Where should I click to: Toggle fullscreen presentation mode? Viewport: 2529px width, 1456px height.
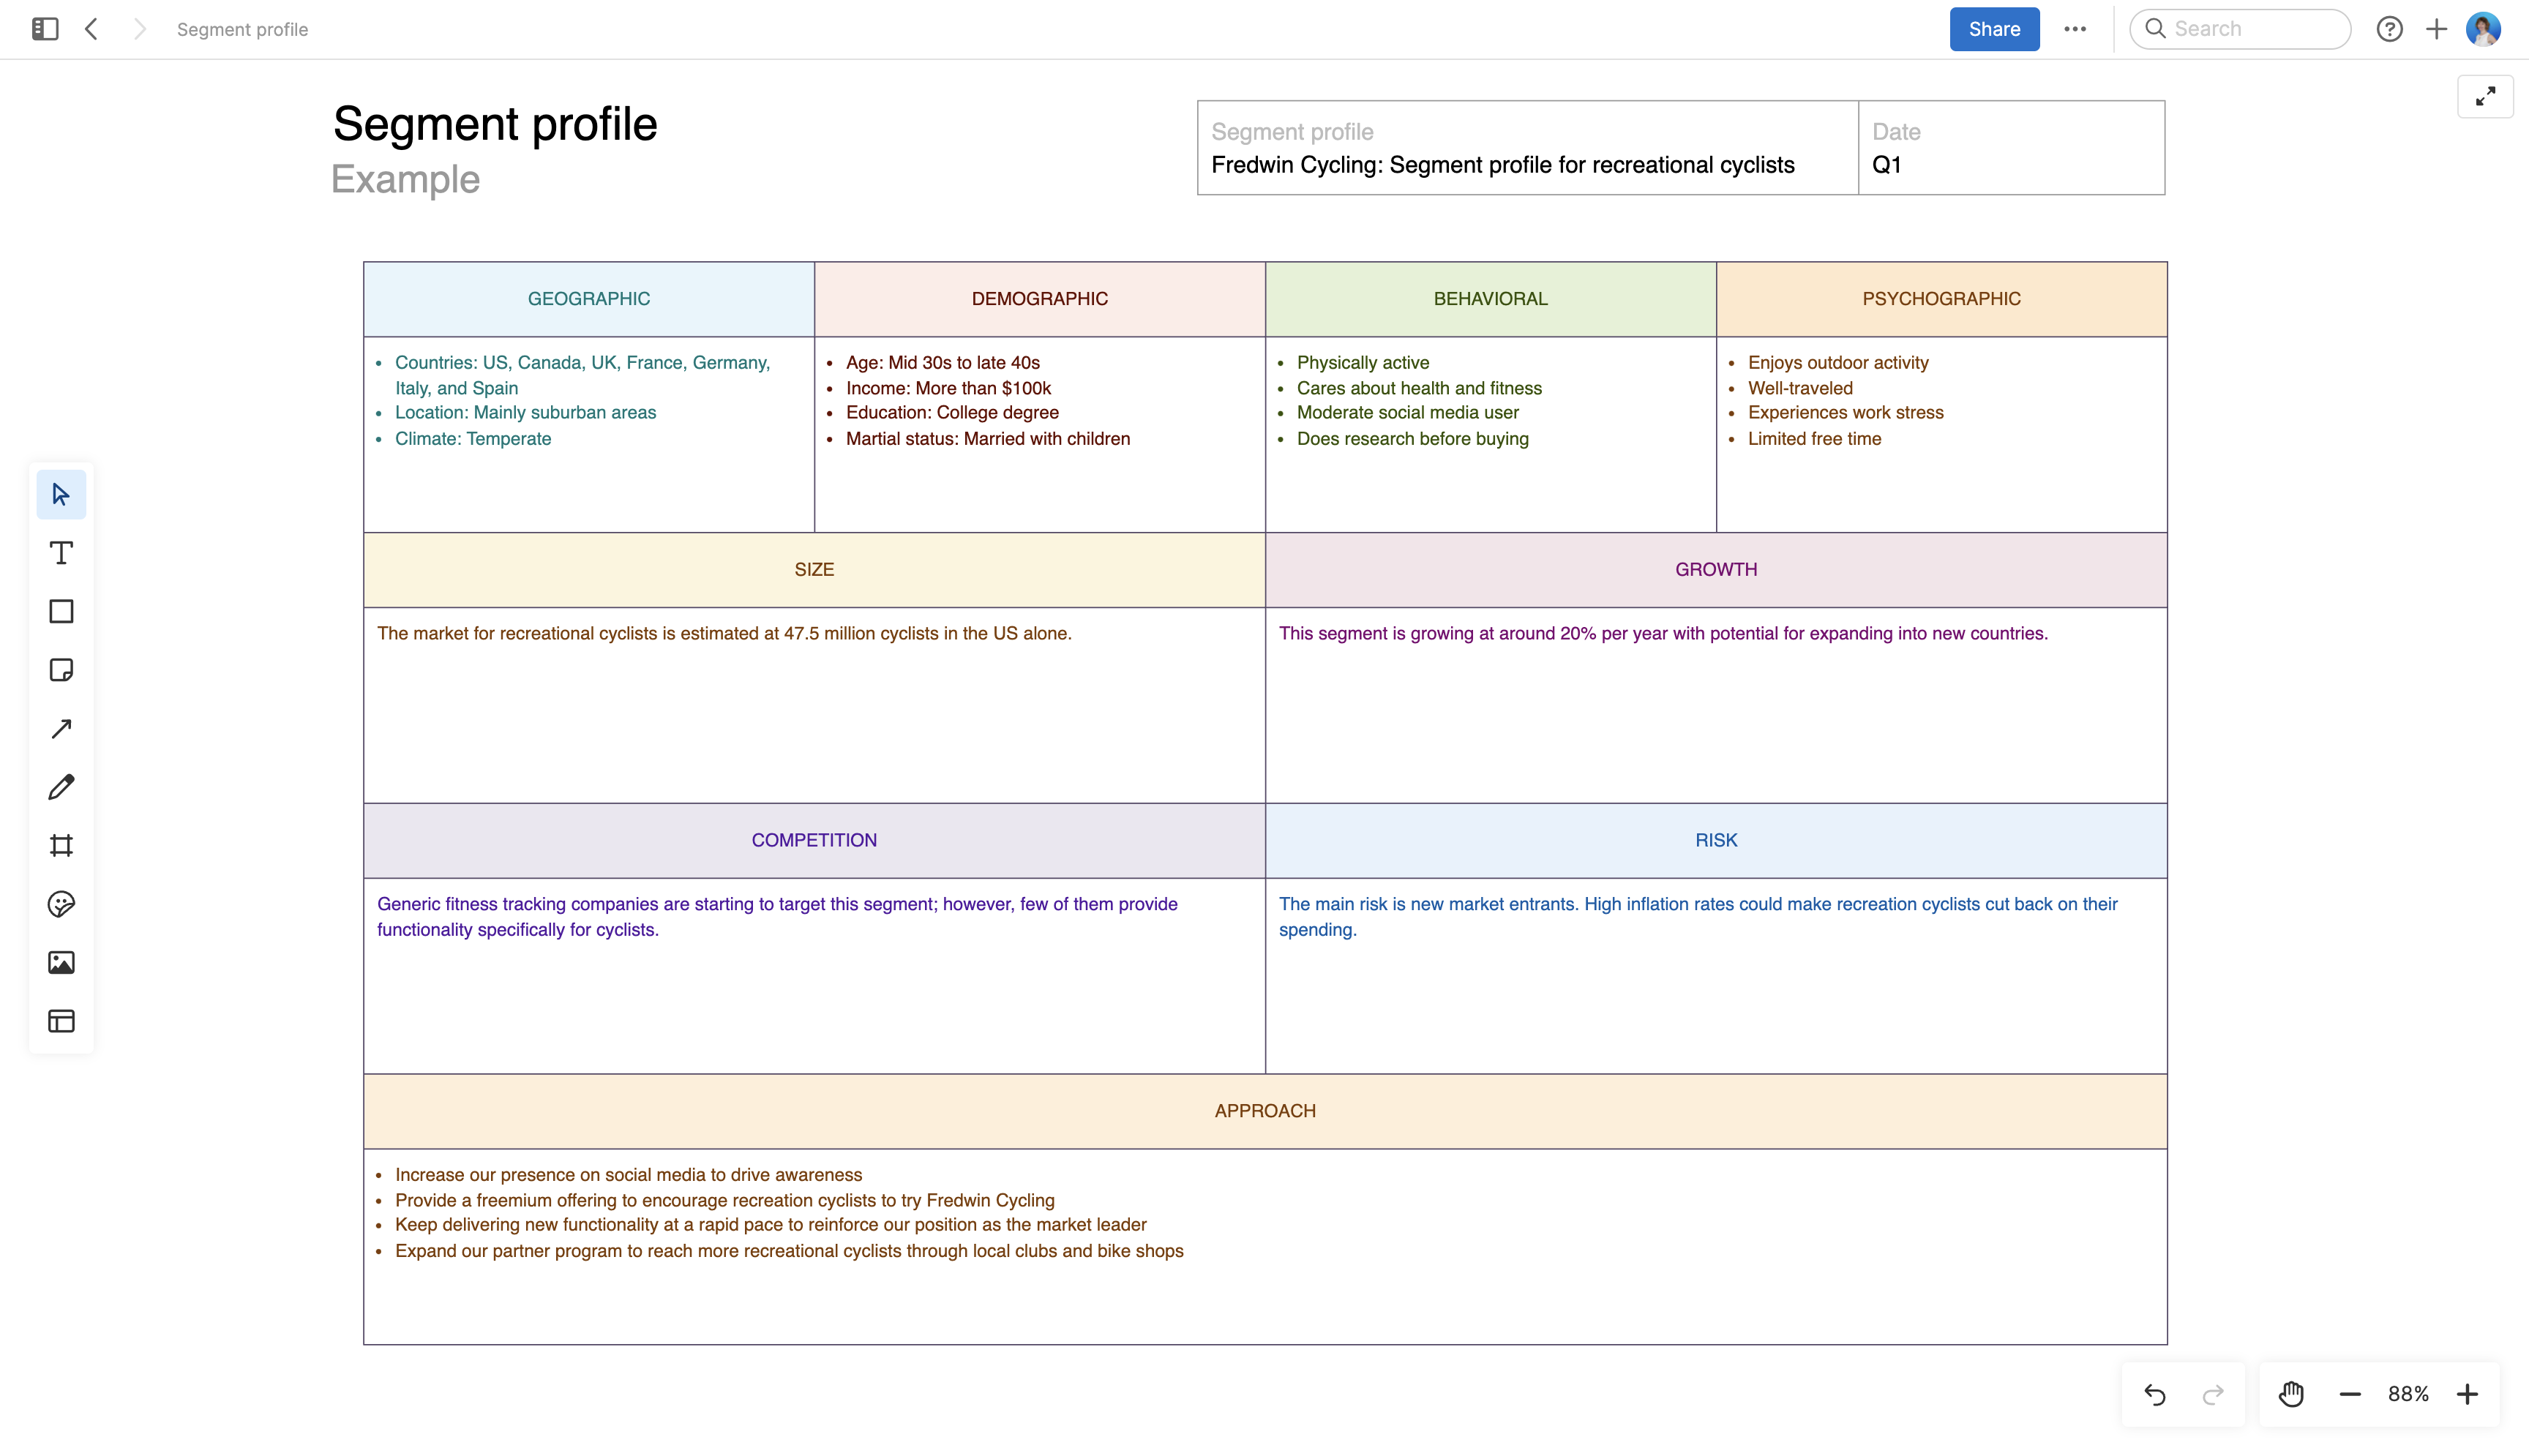(2485, 96)
